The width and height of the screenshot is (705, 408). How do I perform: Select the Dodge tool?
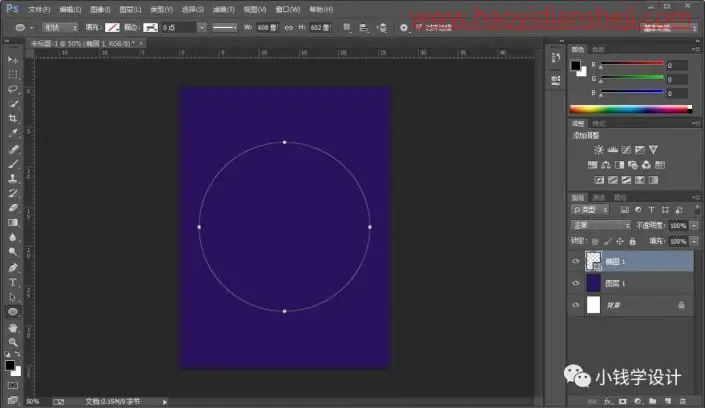pyautogui.click(x=13, y=252)
